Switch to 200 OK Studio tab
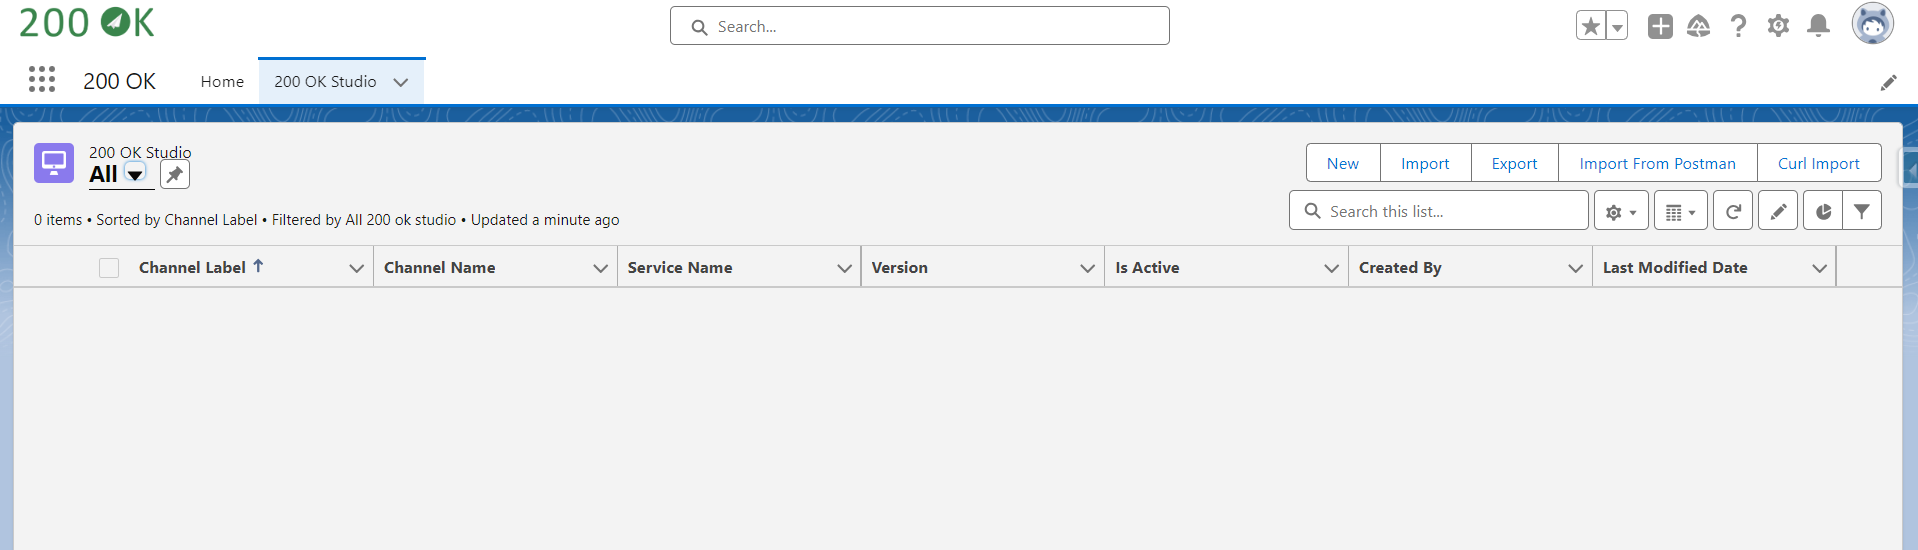1918x550 pixels. point(325,82)
